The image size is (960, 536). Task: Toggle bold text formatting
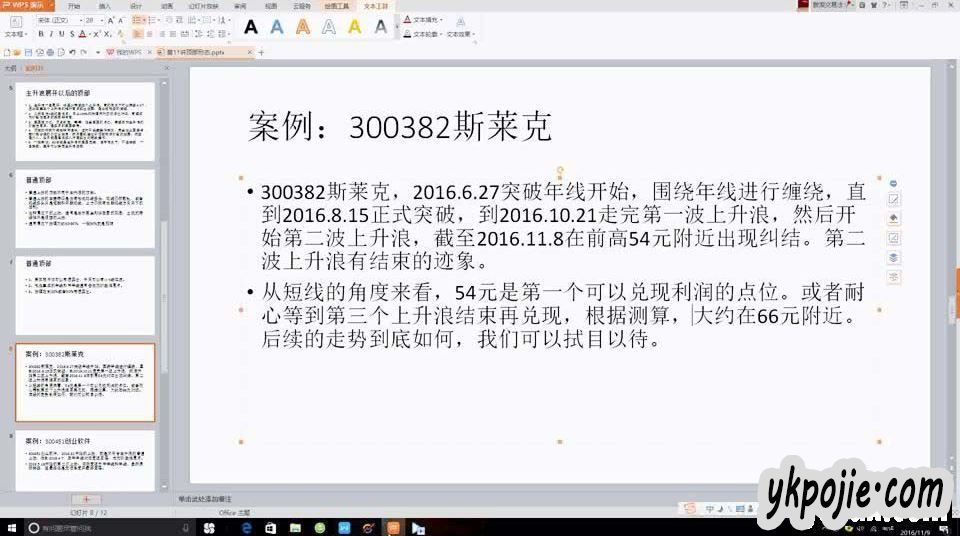pos(41,34)
